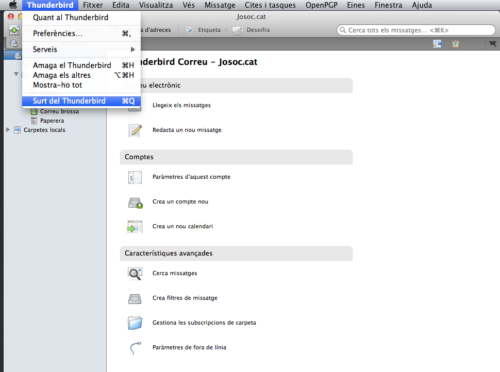Open the Missatge menu
The height and width of the screenshot is (372, 500).
tap(220, 5)
